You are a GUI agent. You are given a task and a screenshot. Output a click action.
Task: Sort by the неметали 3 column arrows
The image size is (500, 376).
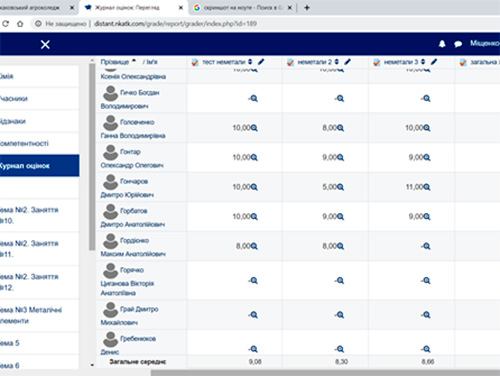pos(423,62)
